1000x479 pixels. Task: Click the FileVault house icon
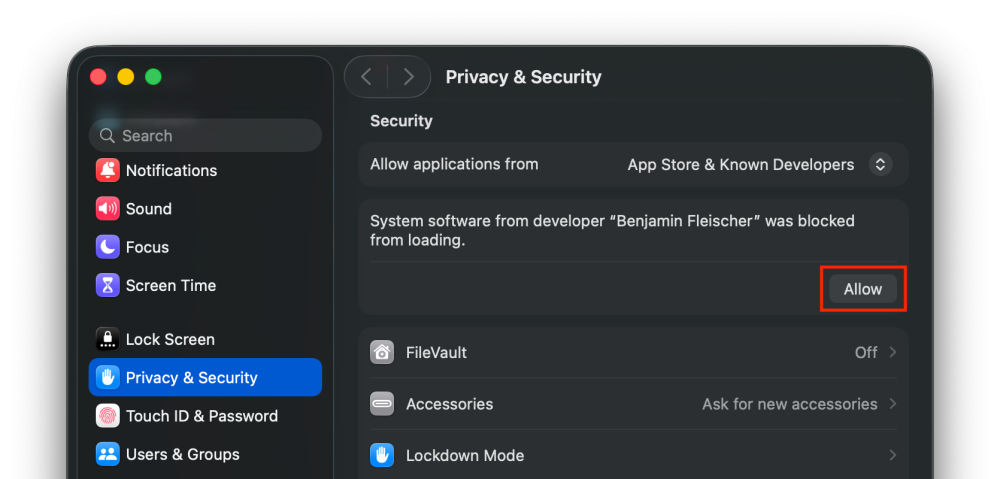pyautogui.click(x=382, y=352)
